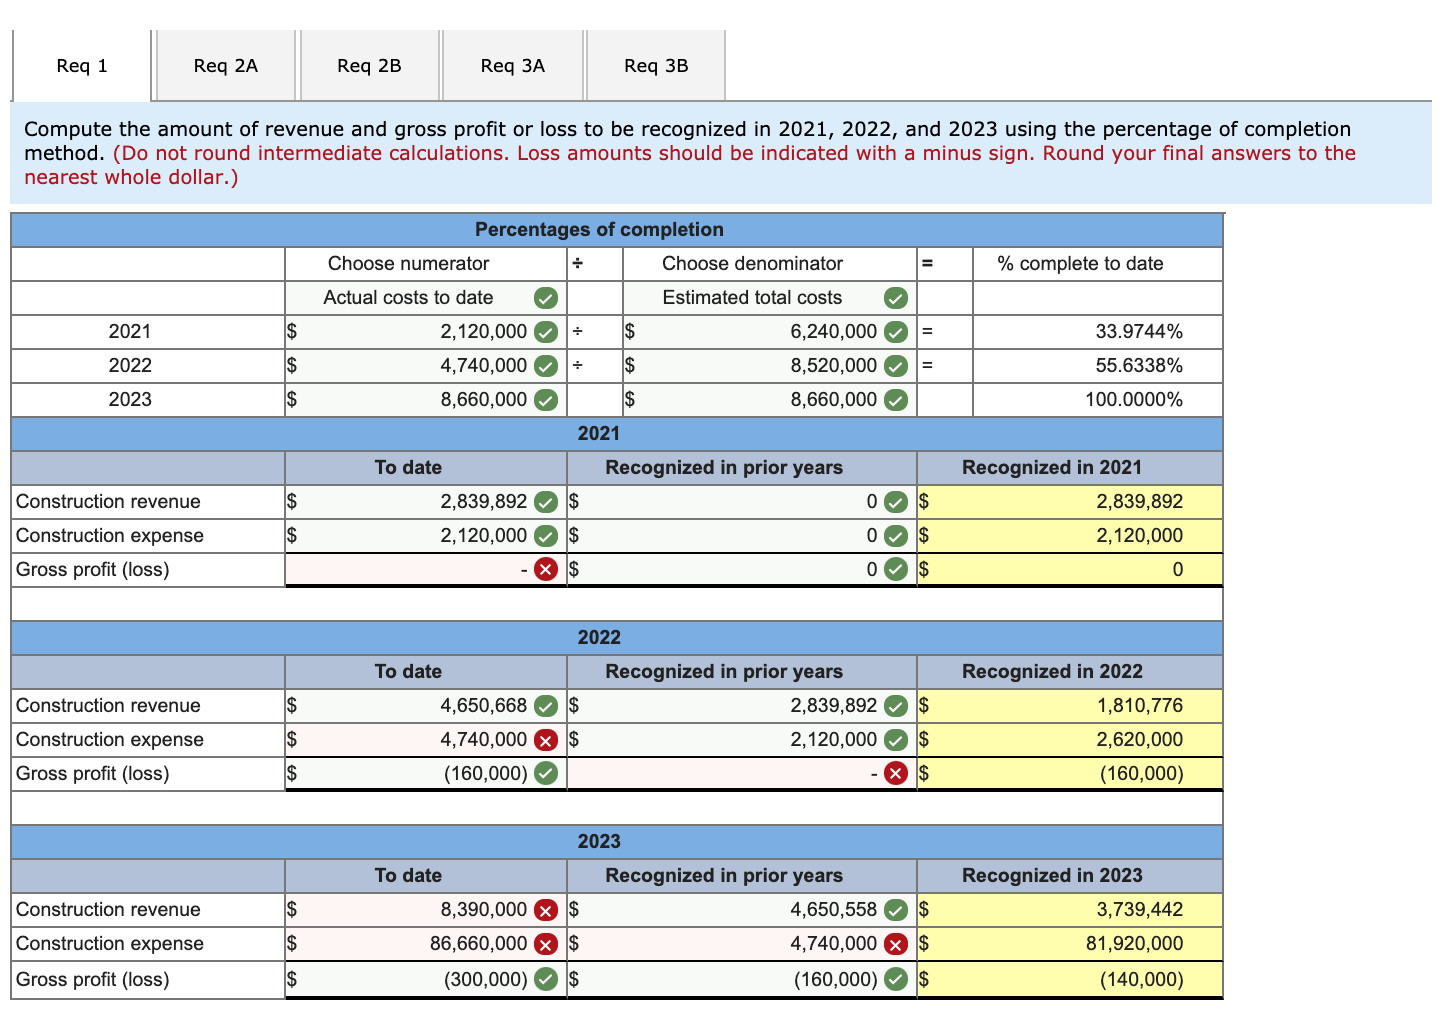Click the Recognized in 2021 column header

1052,468
